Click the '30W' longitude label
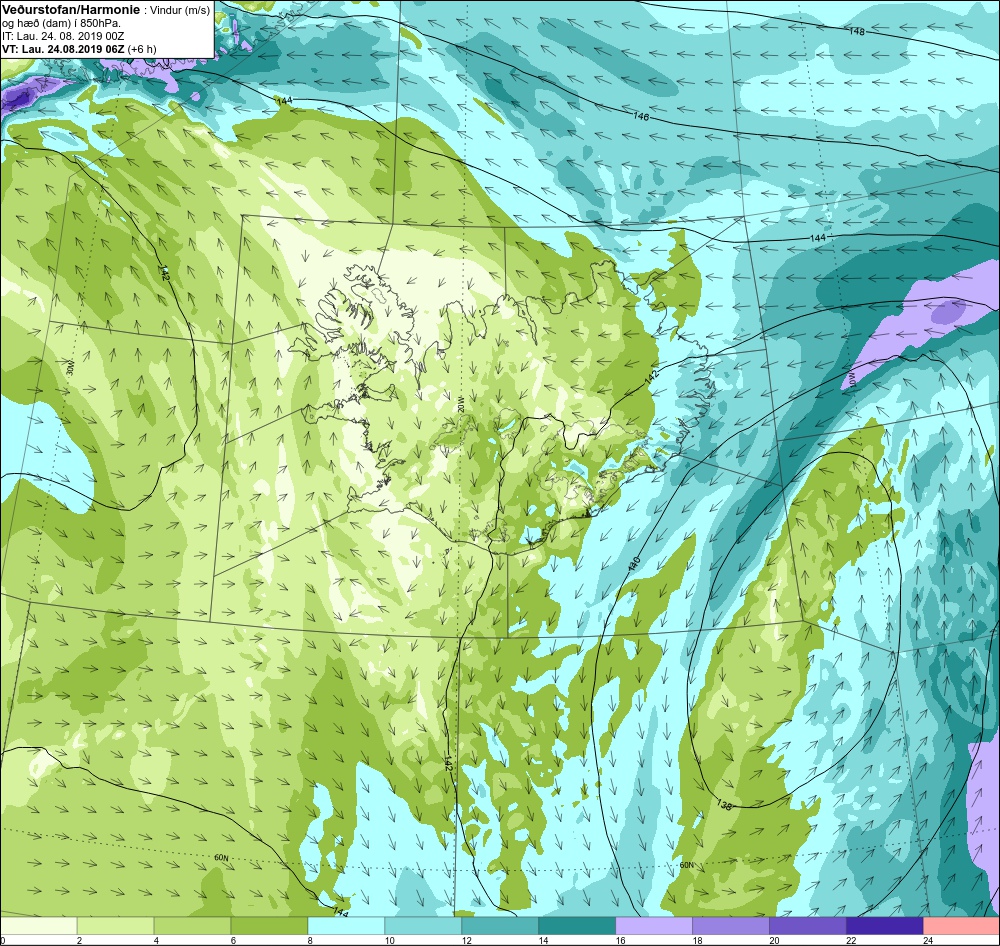Screen dimensions: 1000x946 (x=71, y=370)
